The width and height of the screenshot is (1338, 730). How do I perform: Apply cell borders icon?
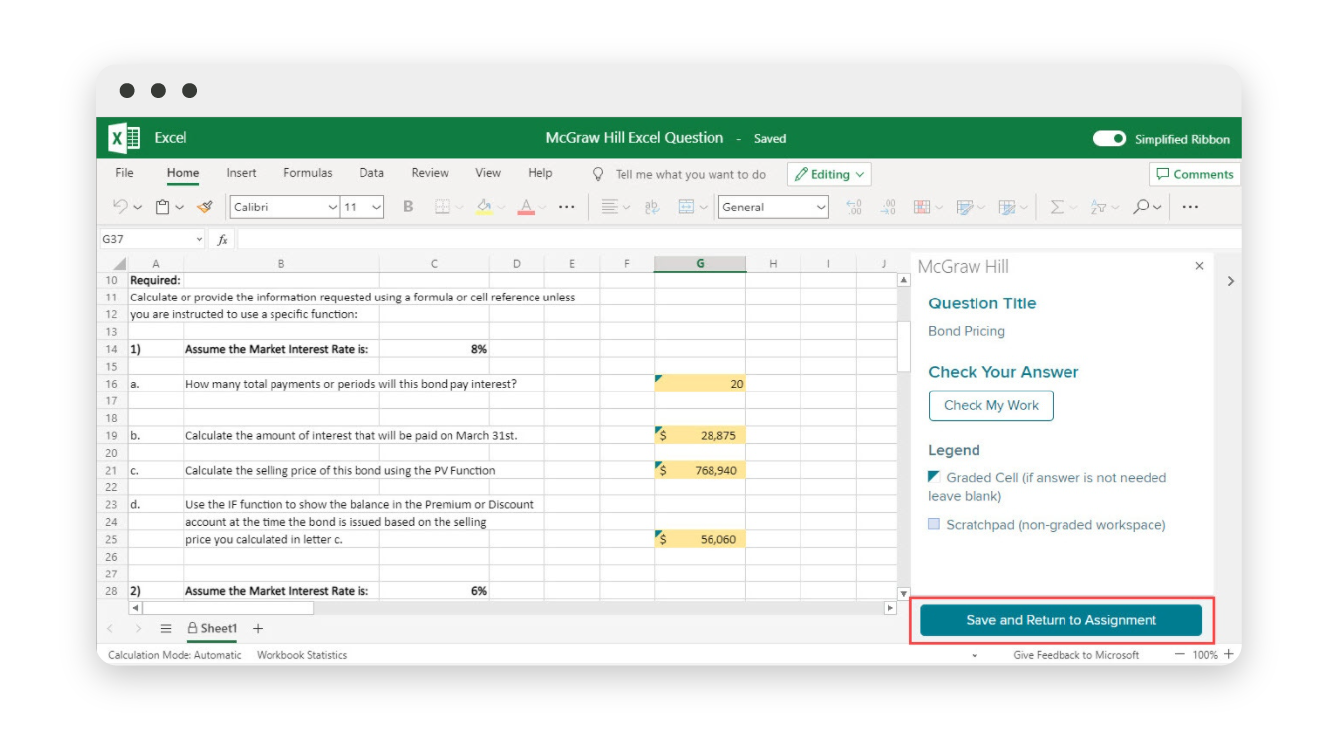click(443, 207)
